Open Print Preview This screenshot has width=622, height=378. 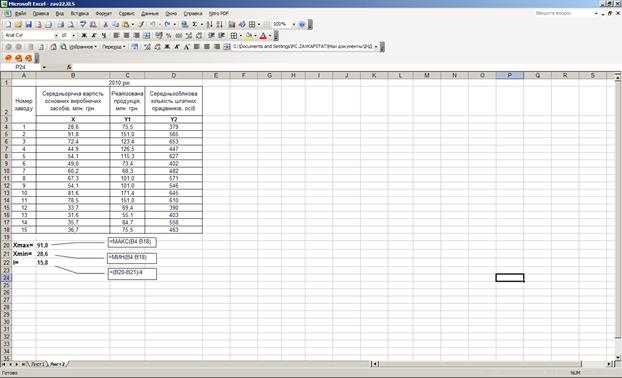pos(71,25)
